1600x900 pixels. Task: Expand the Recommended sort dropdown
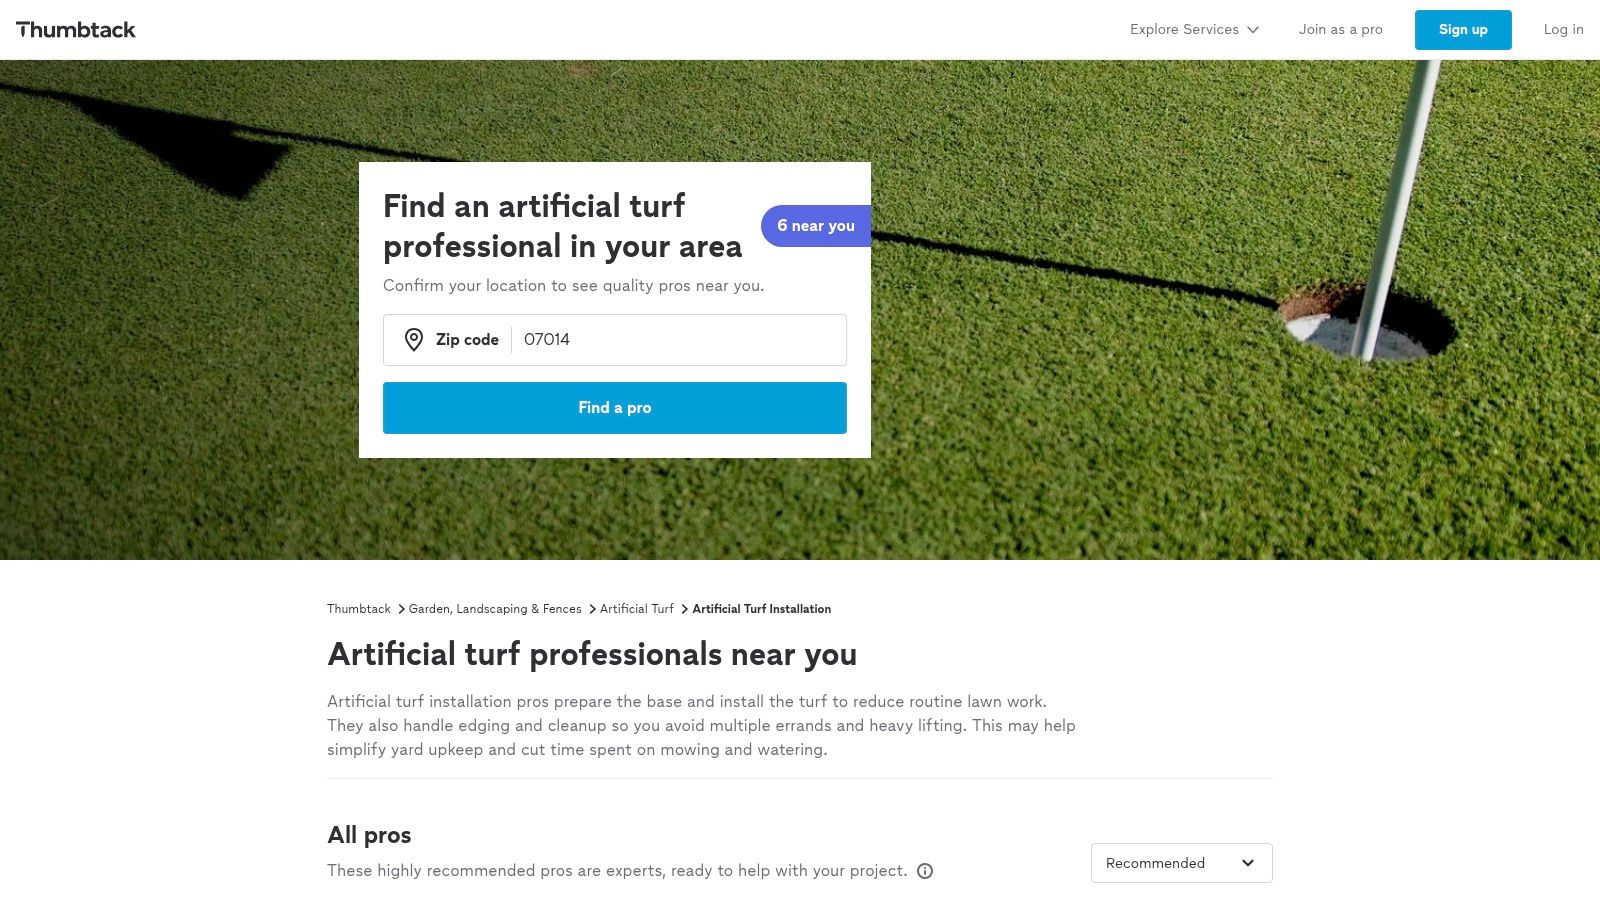coord(1180,863)
